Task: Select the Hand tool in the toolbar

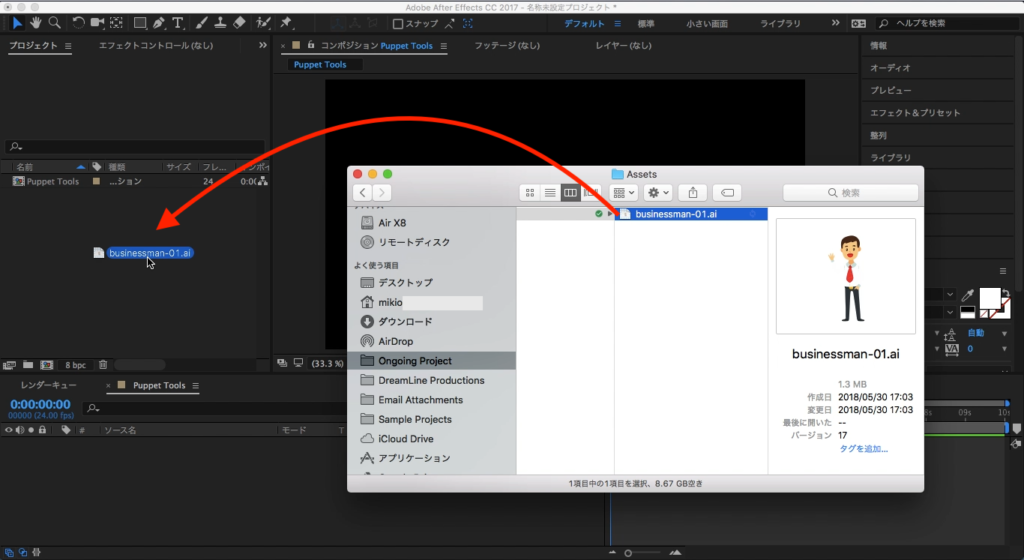Action: click(x=36, y=22)
